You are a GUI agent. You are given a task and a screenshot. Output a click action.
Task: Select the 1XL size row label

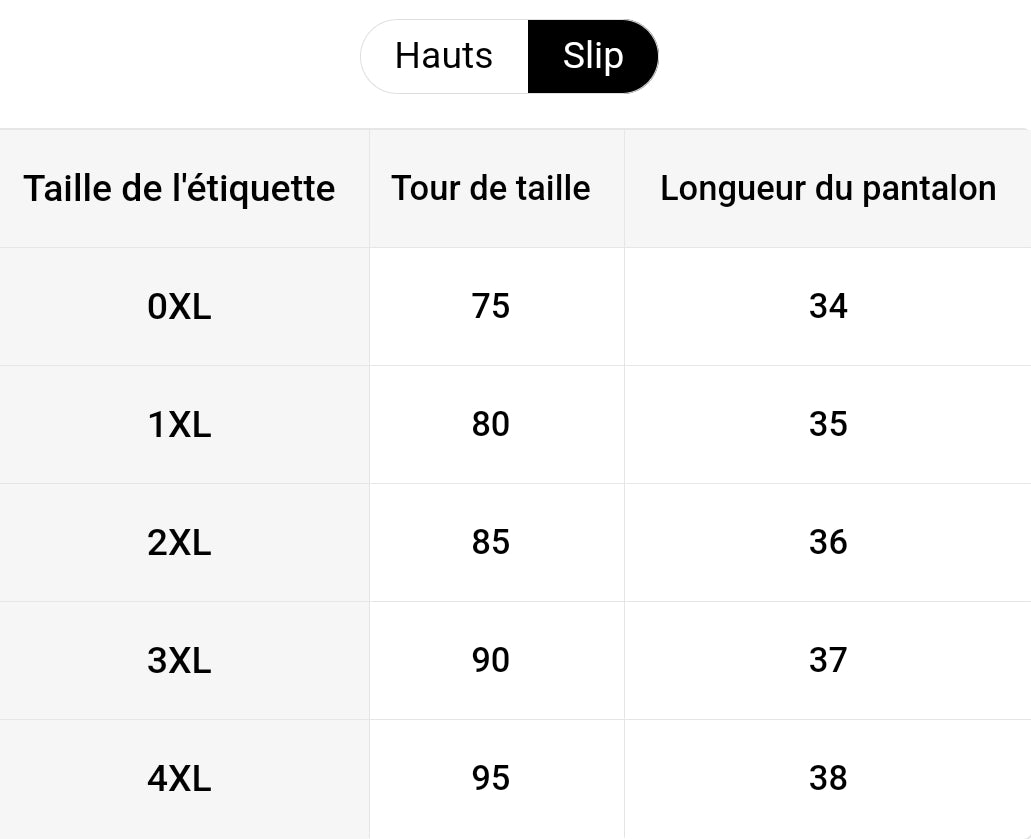coord(180,425)
